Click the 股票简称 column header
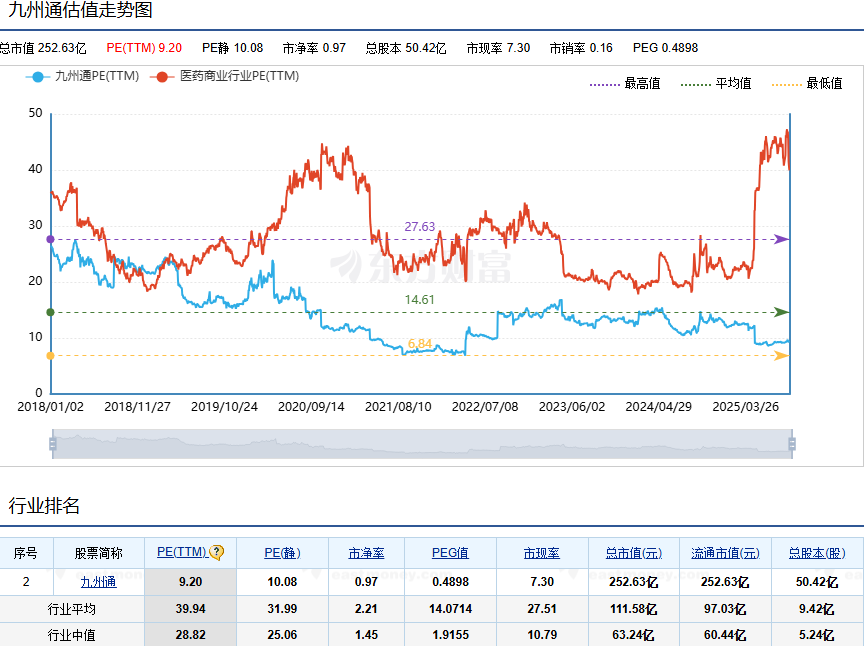Image resolution: width=867 pixels, height=646 pixels. point(98,553)
